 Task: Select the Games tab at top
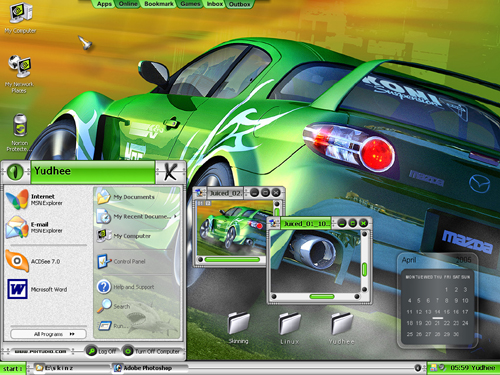(x=190, y=4)
